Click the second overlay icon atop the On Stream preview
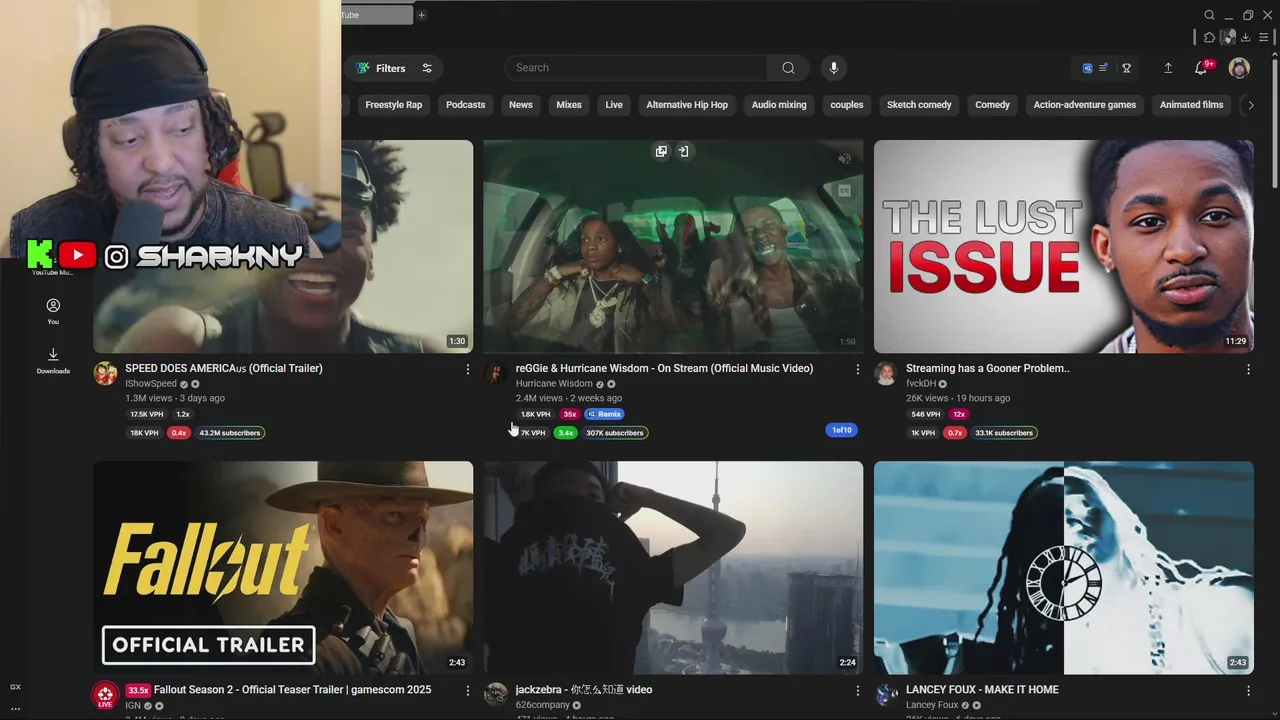The width and height of the screenshot is (1280, 720). pyautogui.click(x=684, y=152)
